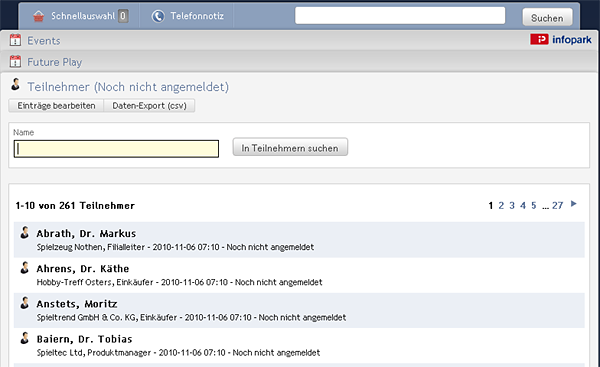Click the Future Play calendar icon

point(15,62)
